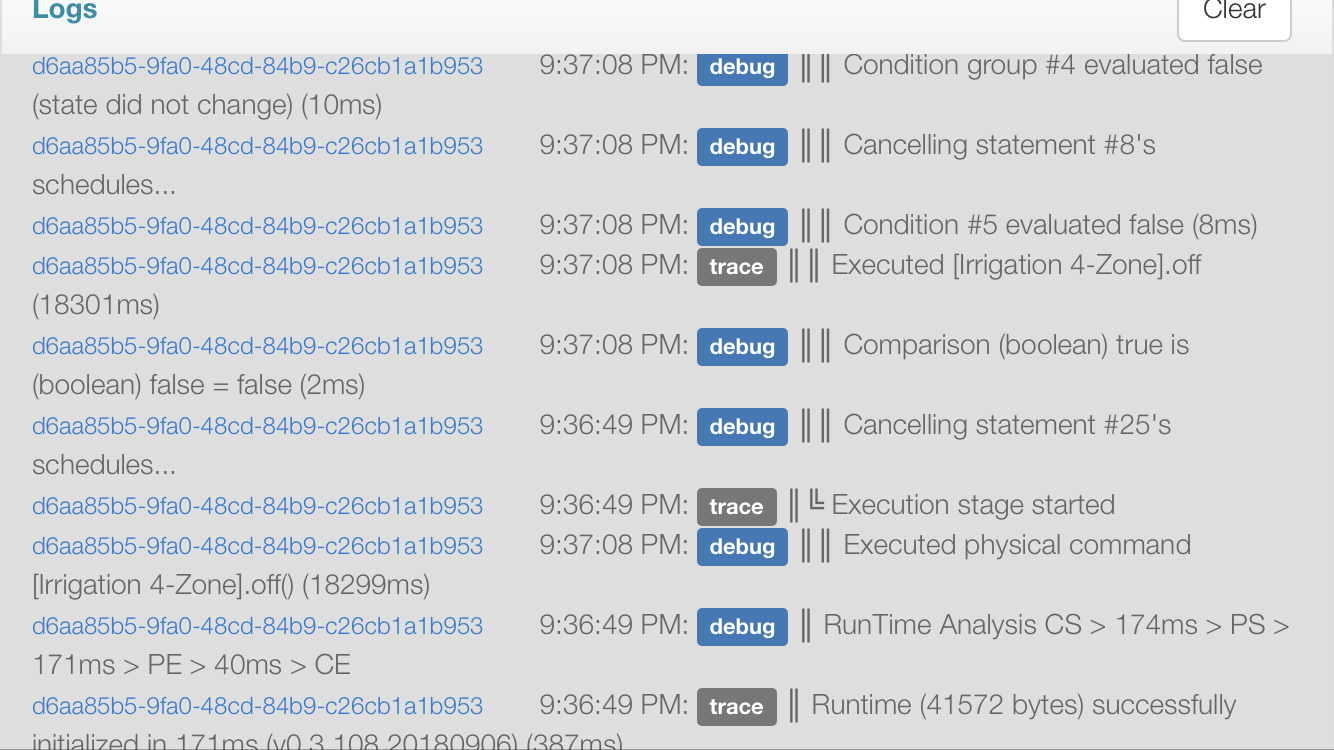
Task: Open ID link beside RunTime Analysis entry
Action: pyautogui.click(x=258, y=626)
